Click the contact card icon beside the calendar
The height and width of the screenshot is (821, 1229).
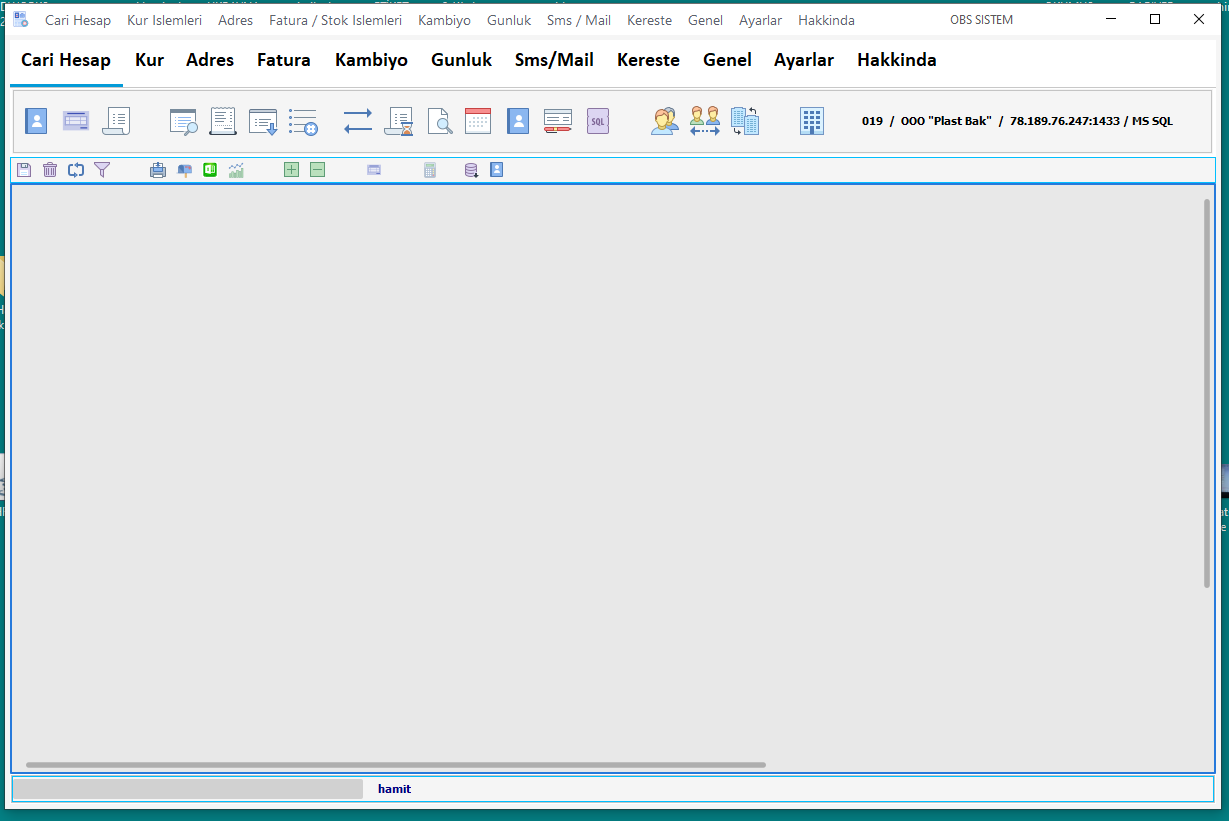[518, 121]
